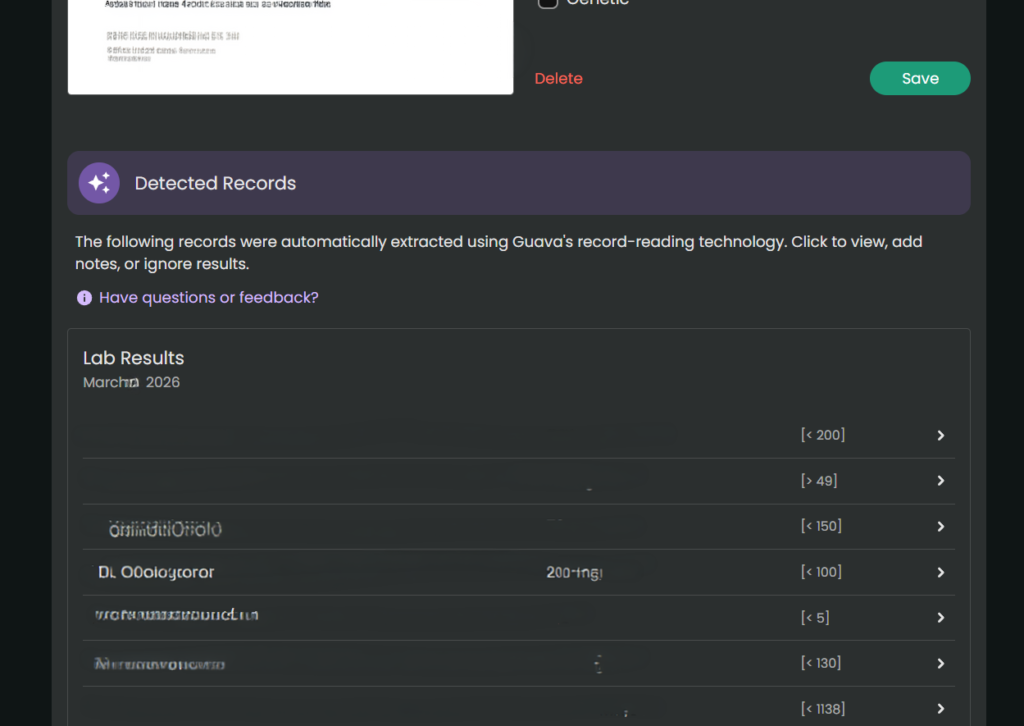The height and width of the screenshot is (726, 1024).
Task: Click the green Save button
Action: pos(920,78)
